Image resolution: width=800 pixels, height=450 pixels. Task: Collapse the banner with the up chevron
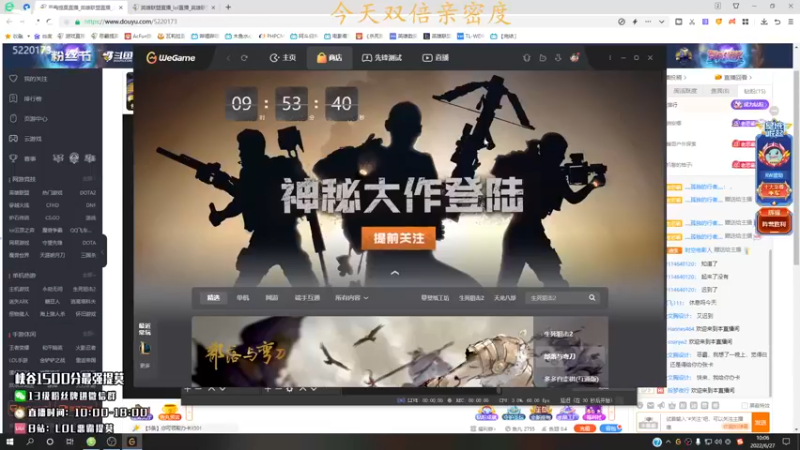coord(394,273)
